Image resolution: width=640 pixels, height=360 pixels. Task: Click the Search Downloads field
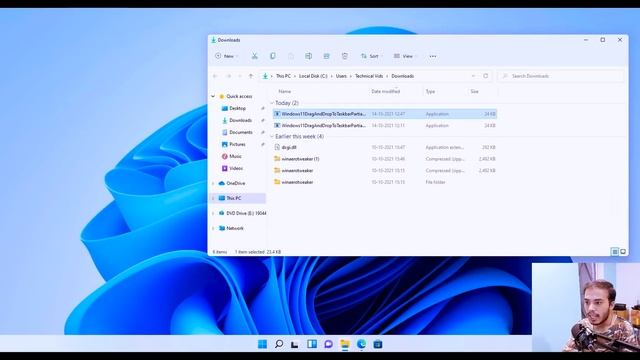561,76
